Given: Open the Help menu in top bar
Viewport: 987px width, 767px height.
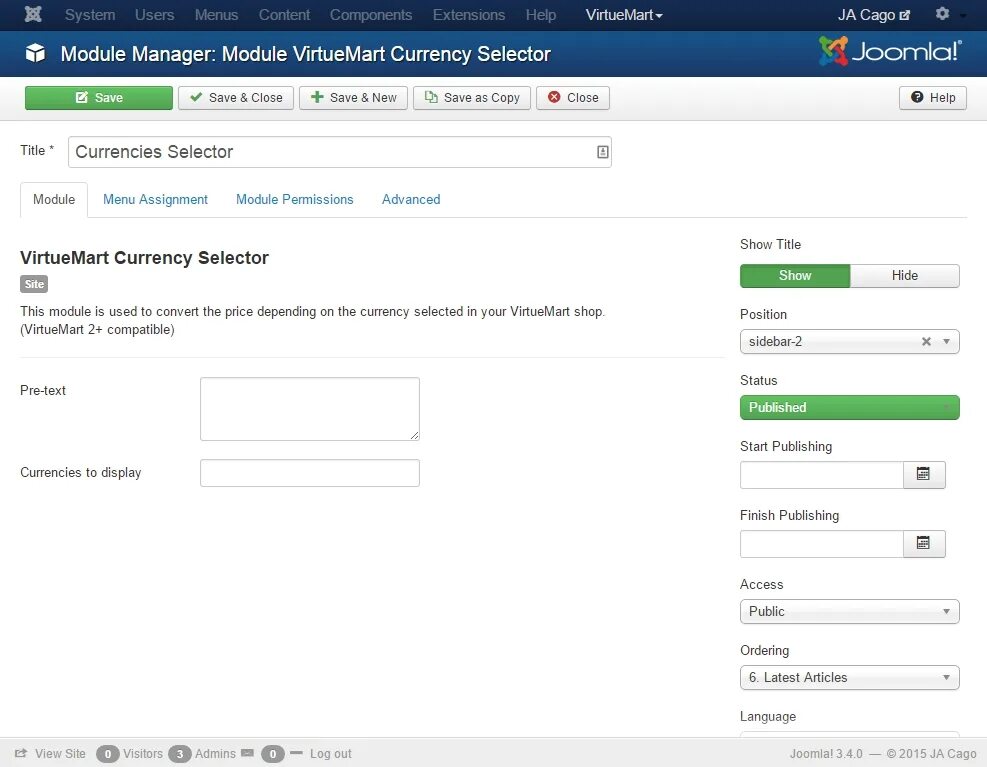Looking at the screenshot, I should [541, 14].
